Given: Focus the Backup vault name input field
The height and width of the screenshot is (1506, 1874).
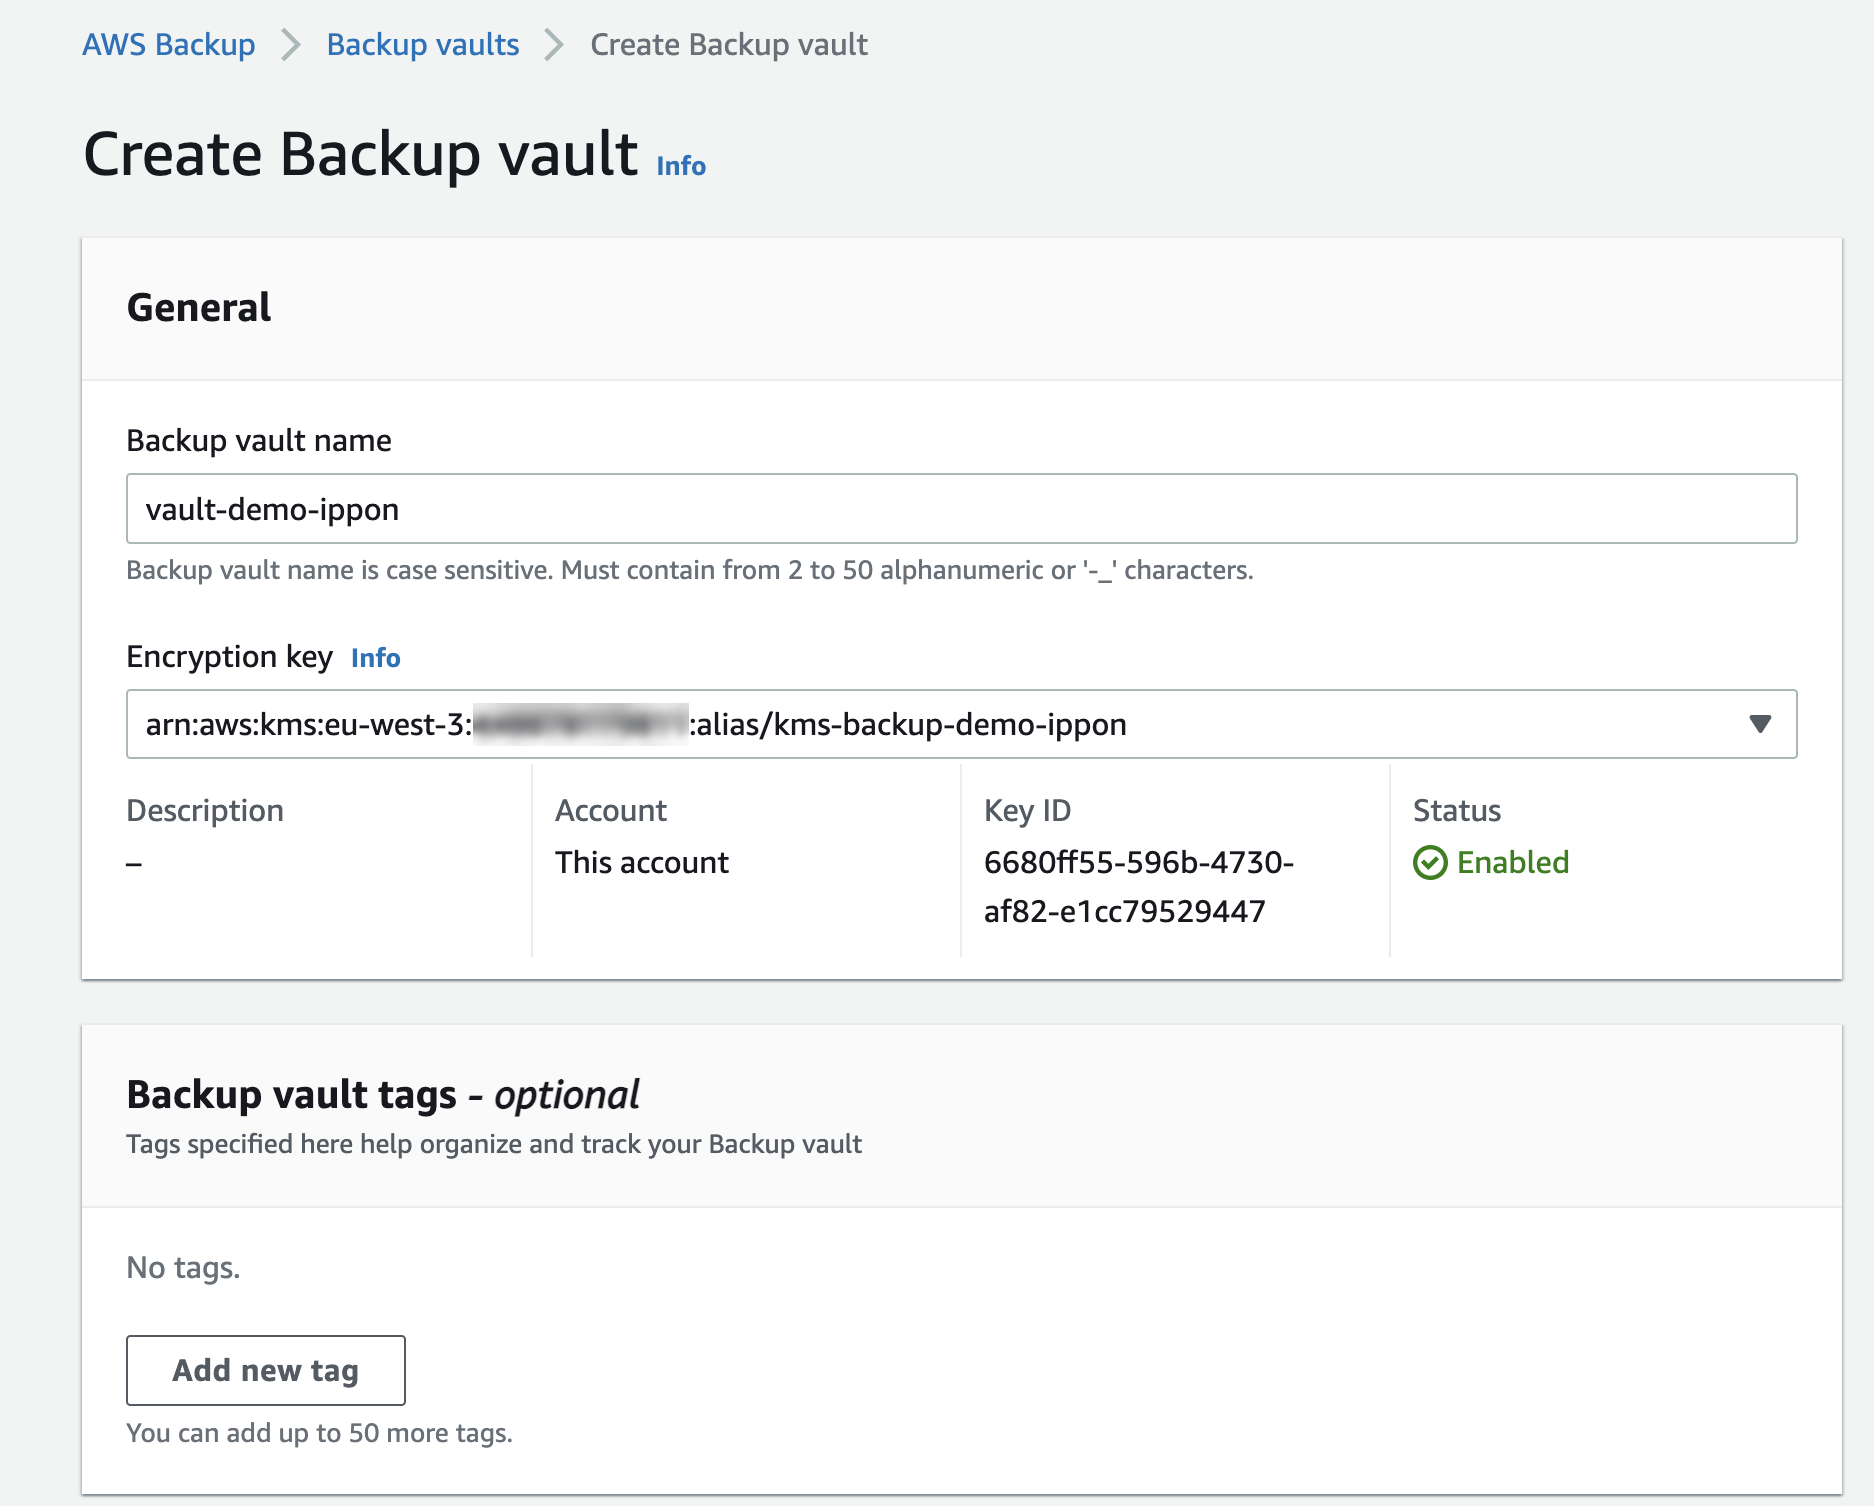Looking at the screenshot, I should 960,509.
